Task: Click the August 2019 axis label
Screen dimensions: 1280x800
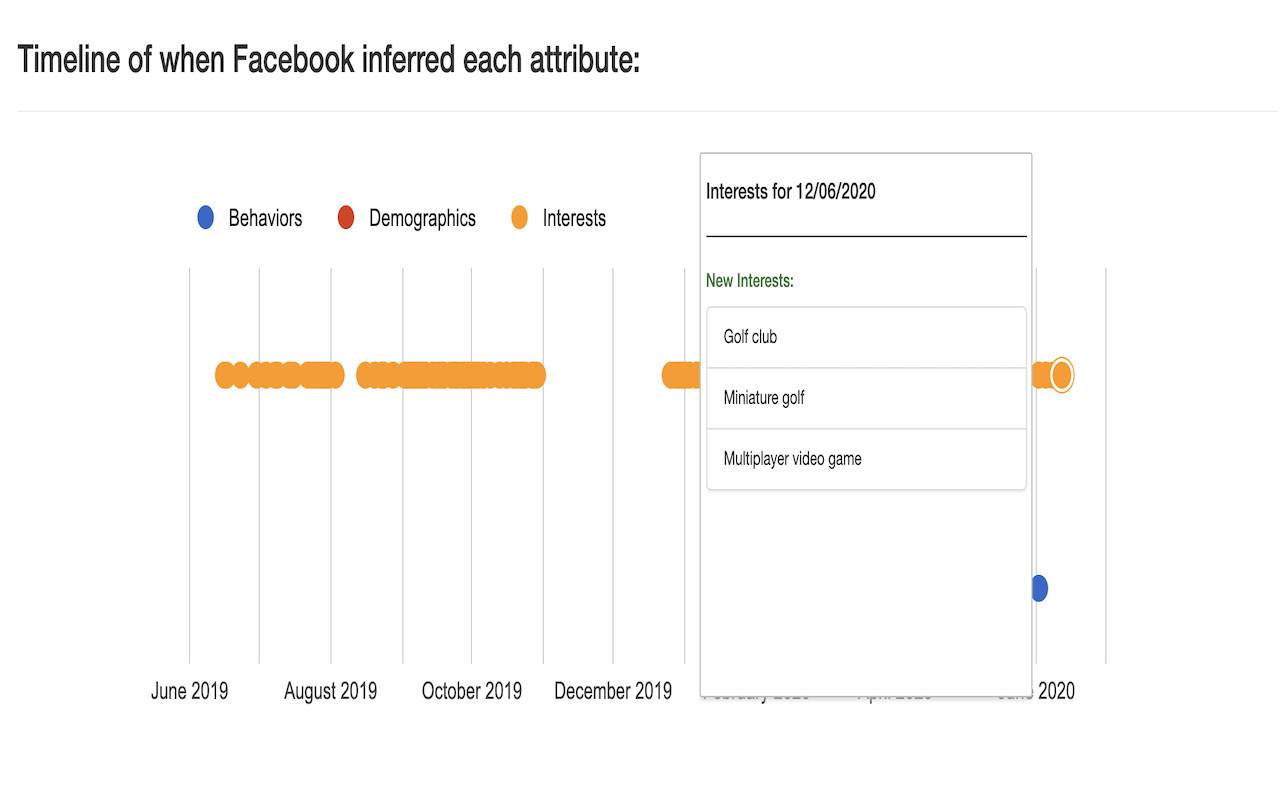Action: (330, 691)
